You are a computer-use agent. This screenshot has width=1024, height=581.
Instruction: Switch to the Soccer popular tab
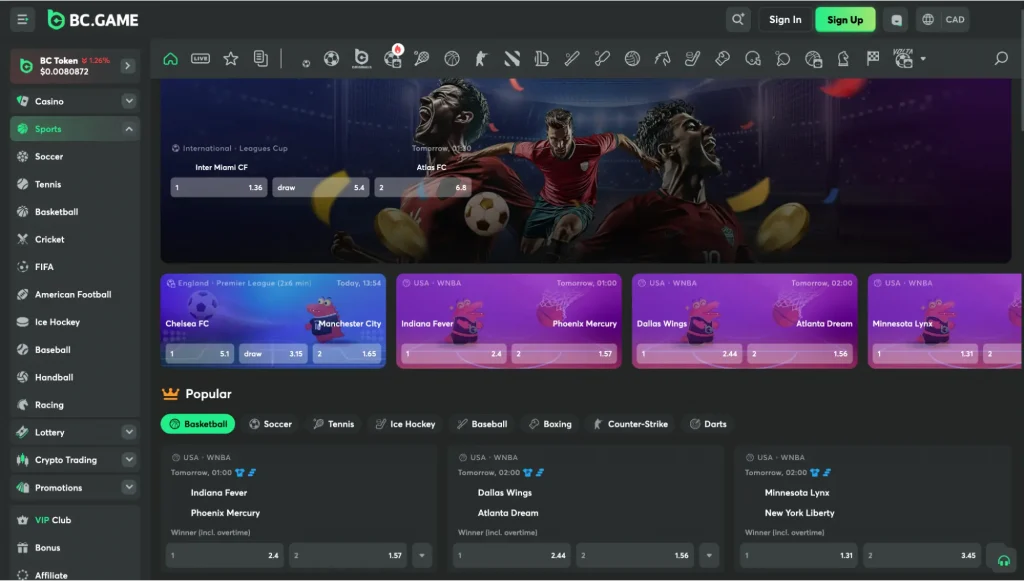click(x=270, y=424)
